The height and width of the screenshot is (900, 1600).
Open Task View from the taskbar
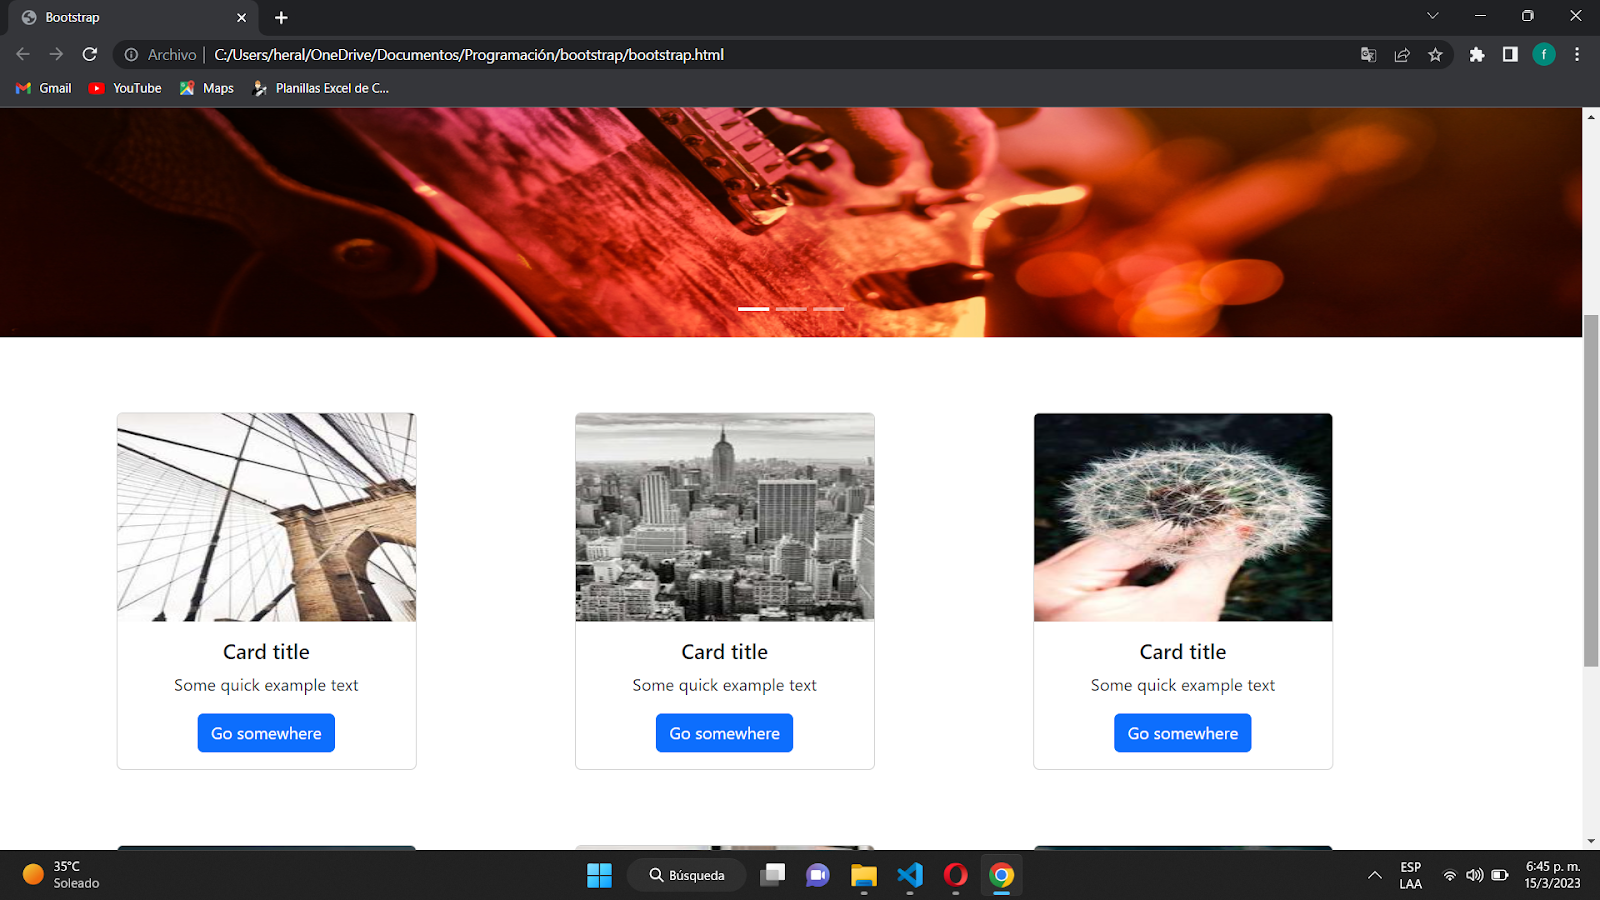[x=772, y=875]
